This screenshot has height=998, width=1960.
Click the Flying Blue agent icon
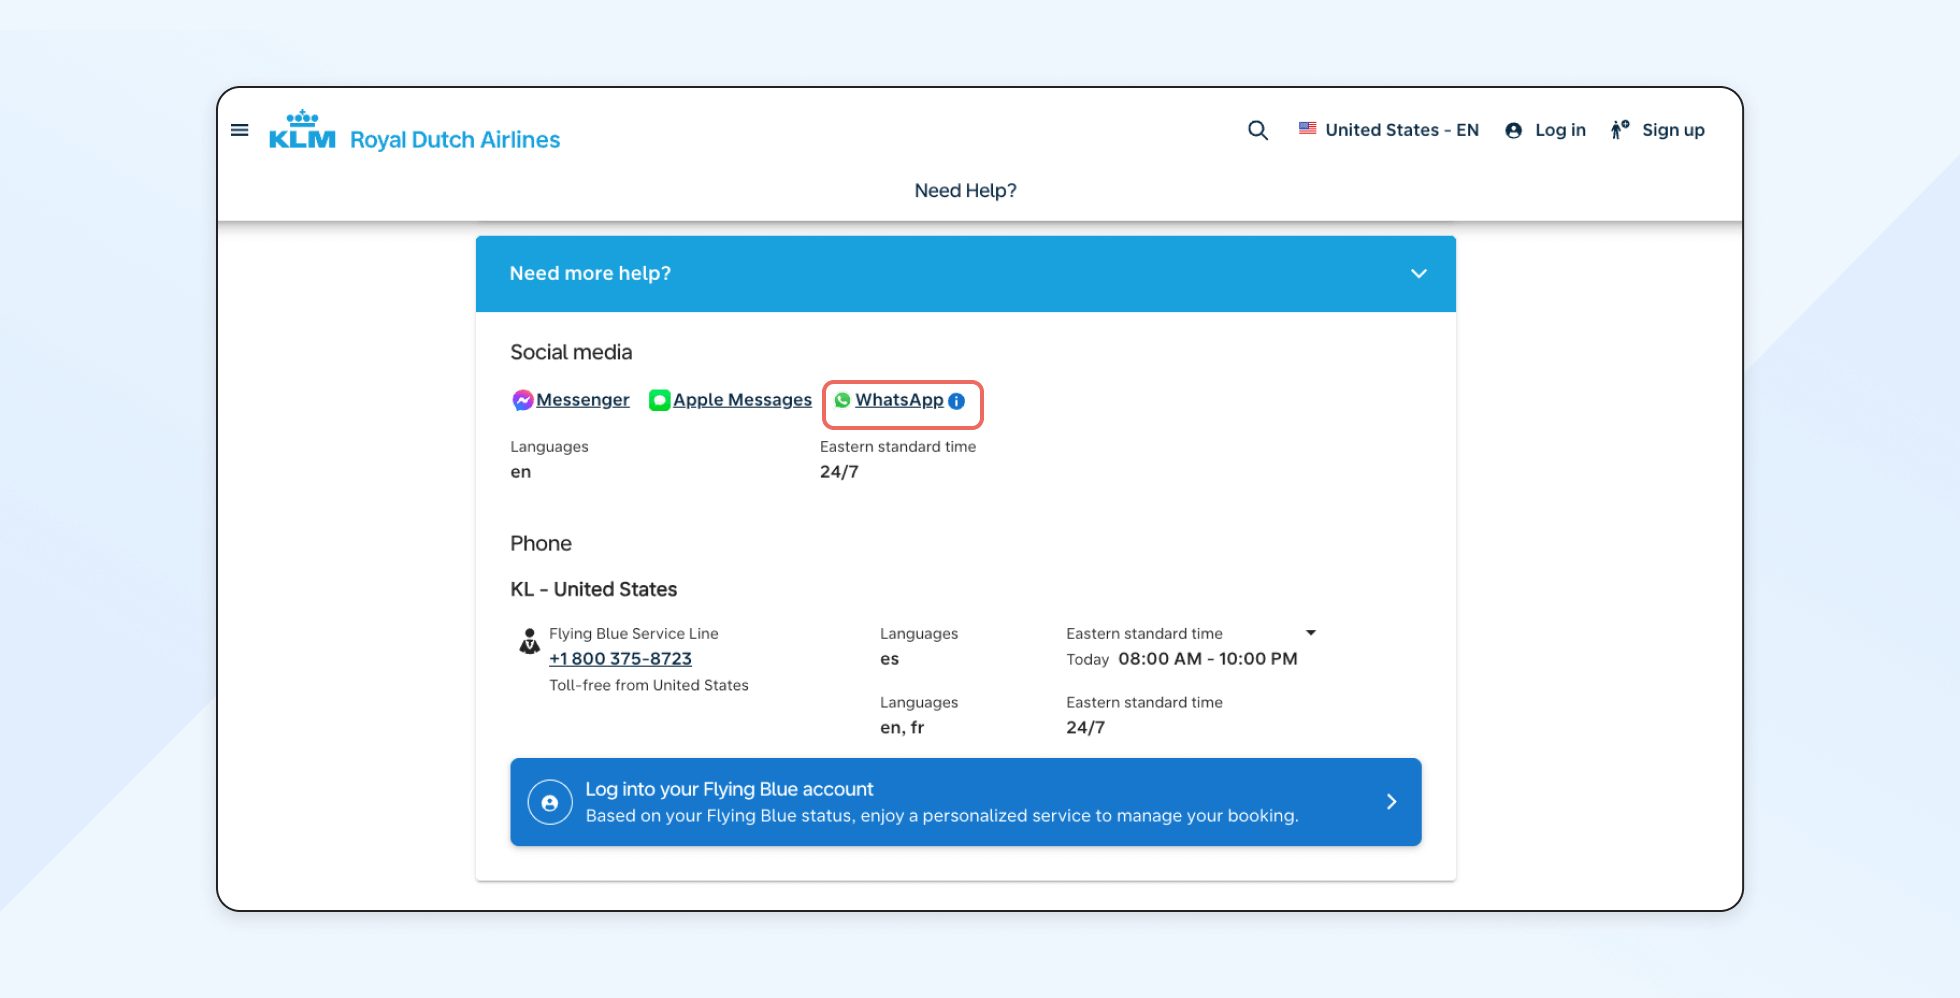[x=529, y=641]
